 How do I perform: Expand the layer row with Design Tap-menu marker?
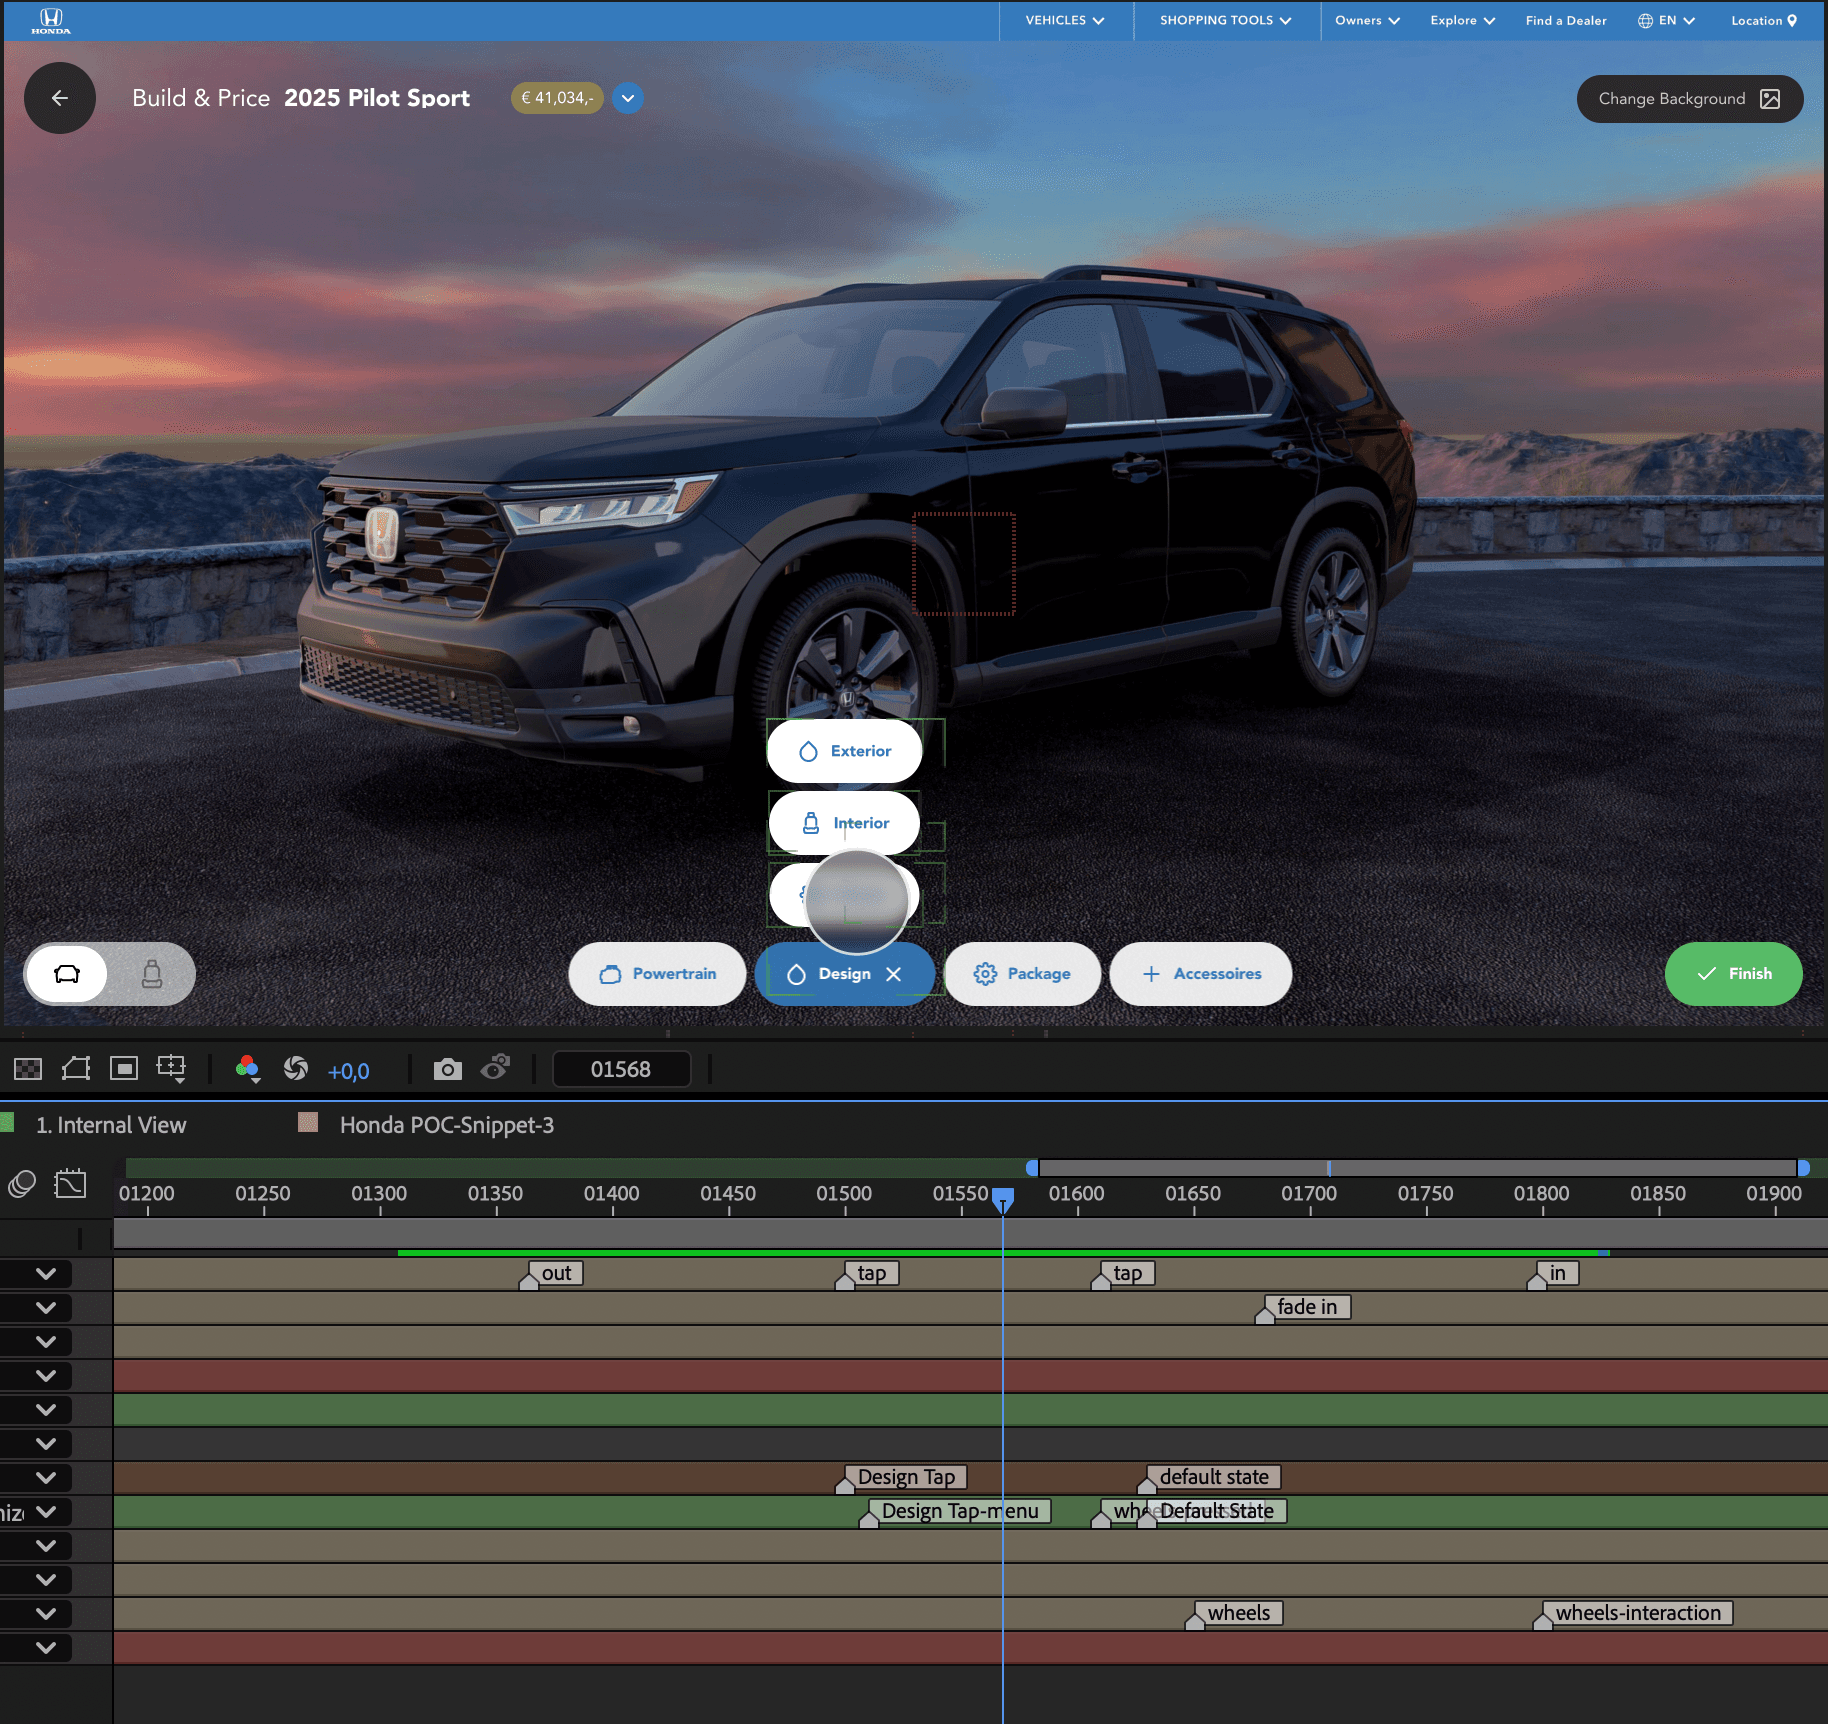tap(46, 1511)
